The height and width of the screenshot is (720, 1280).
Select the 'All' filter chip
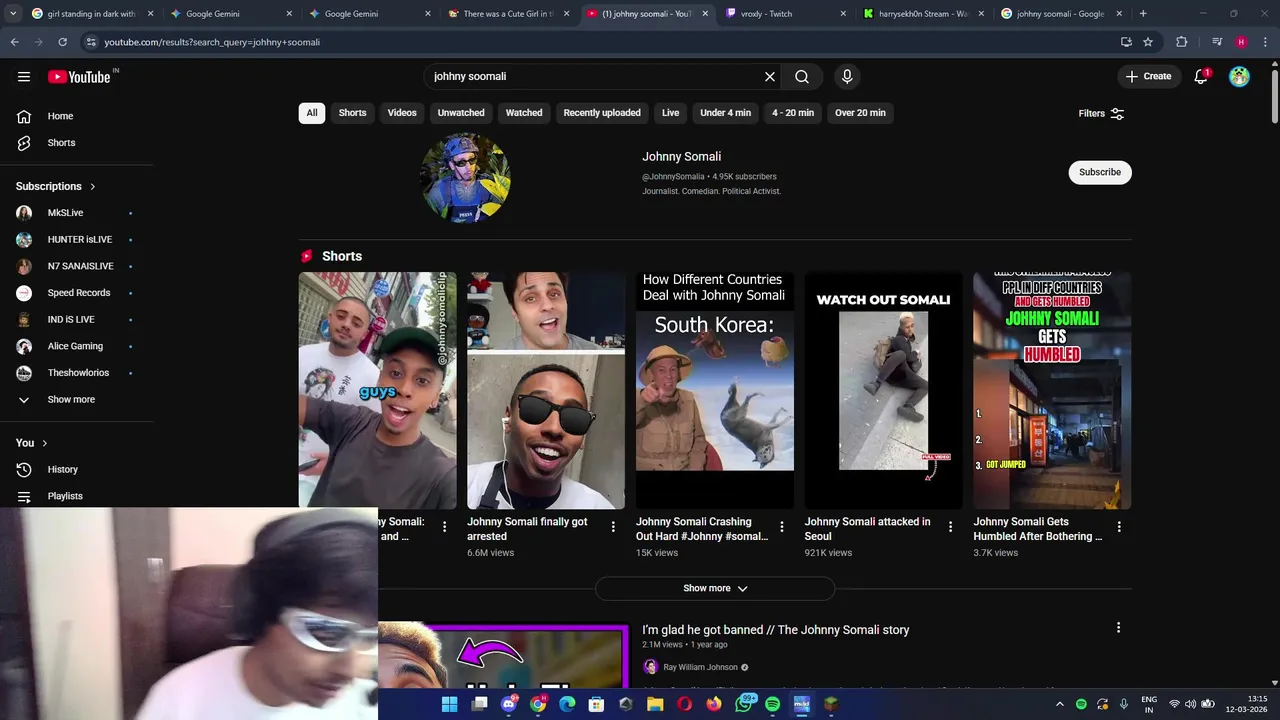(312, 113)
